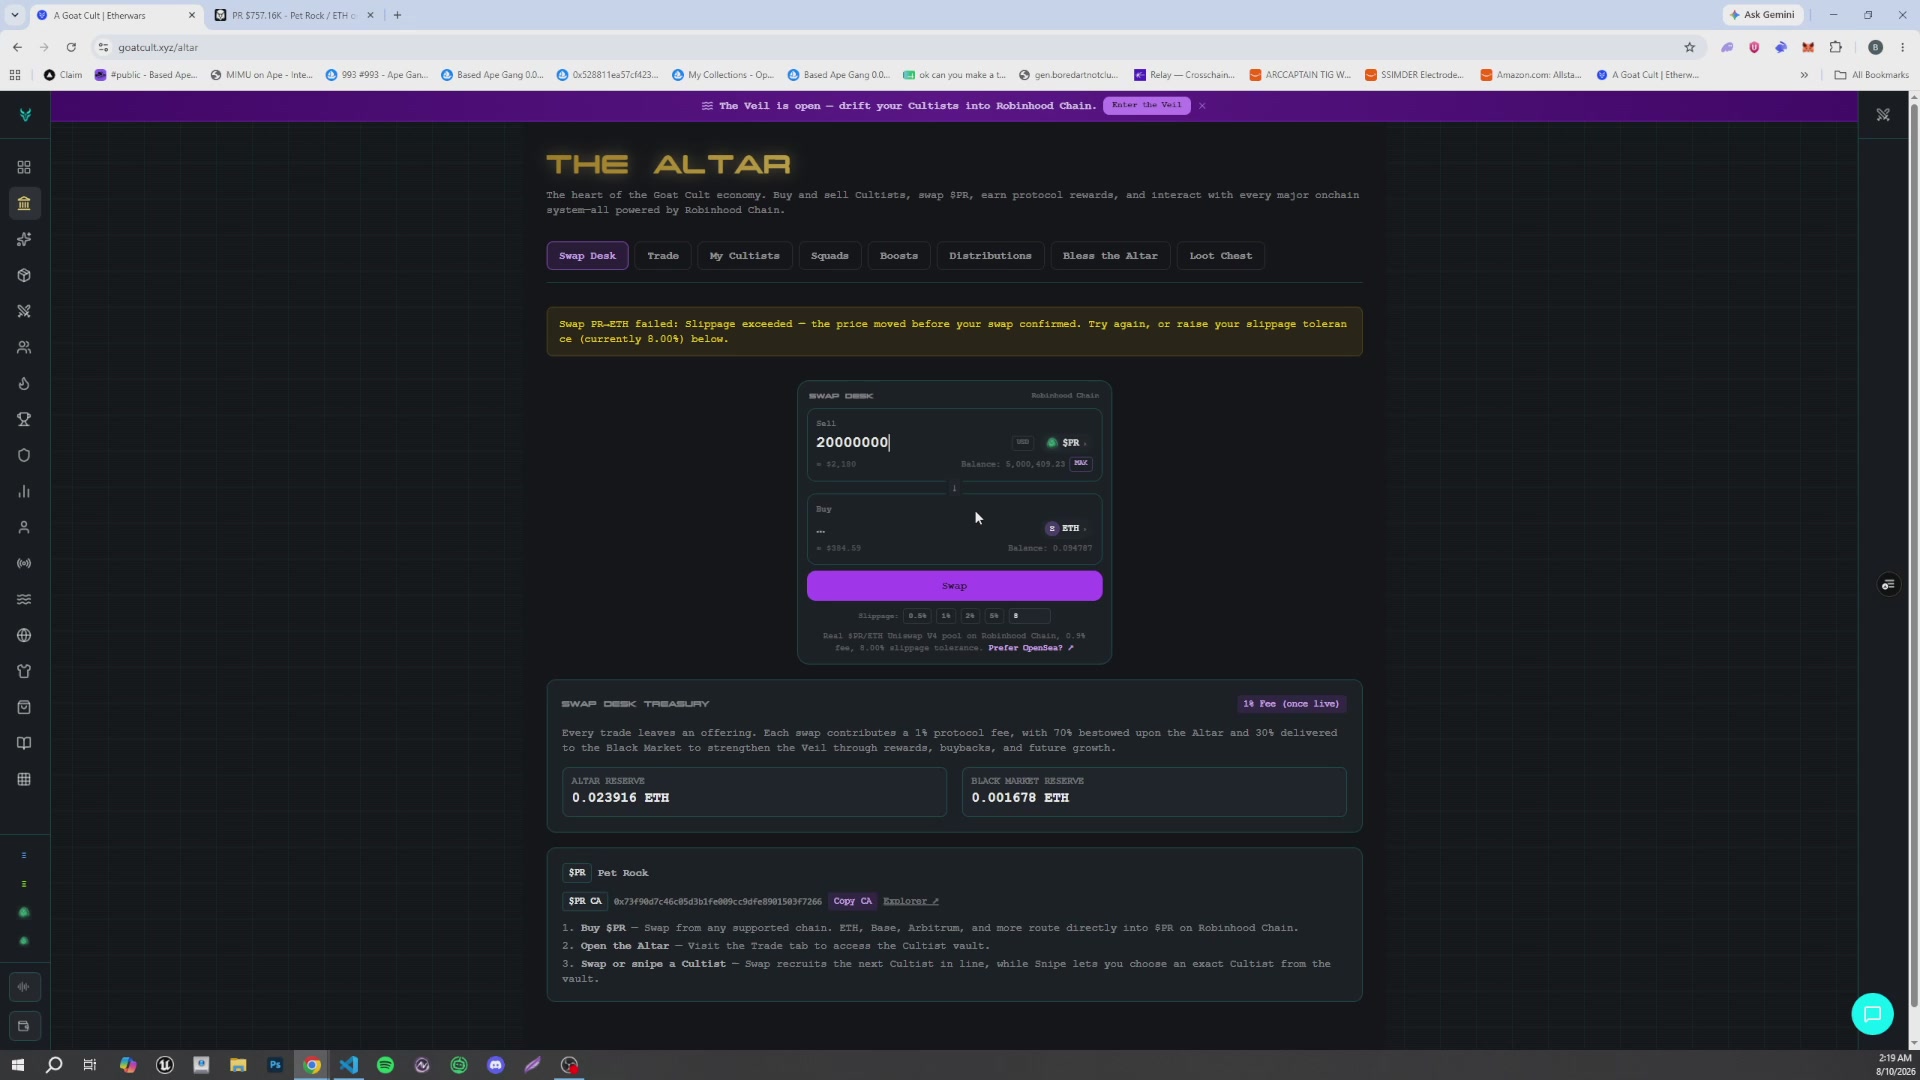The image size is (1920, 1080).
Task: Open the dashboard grid icon in sidebar
Action: pyautogui.click(x=24, y=167)
